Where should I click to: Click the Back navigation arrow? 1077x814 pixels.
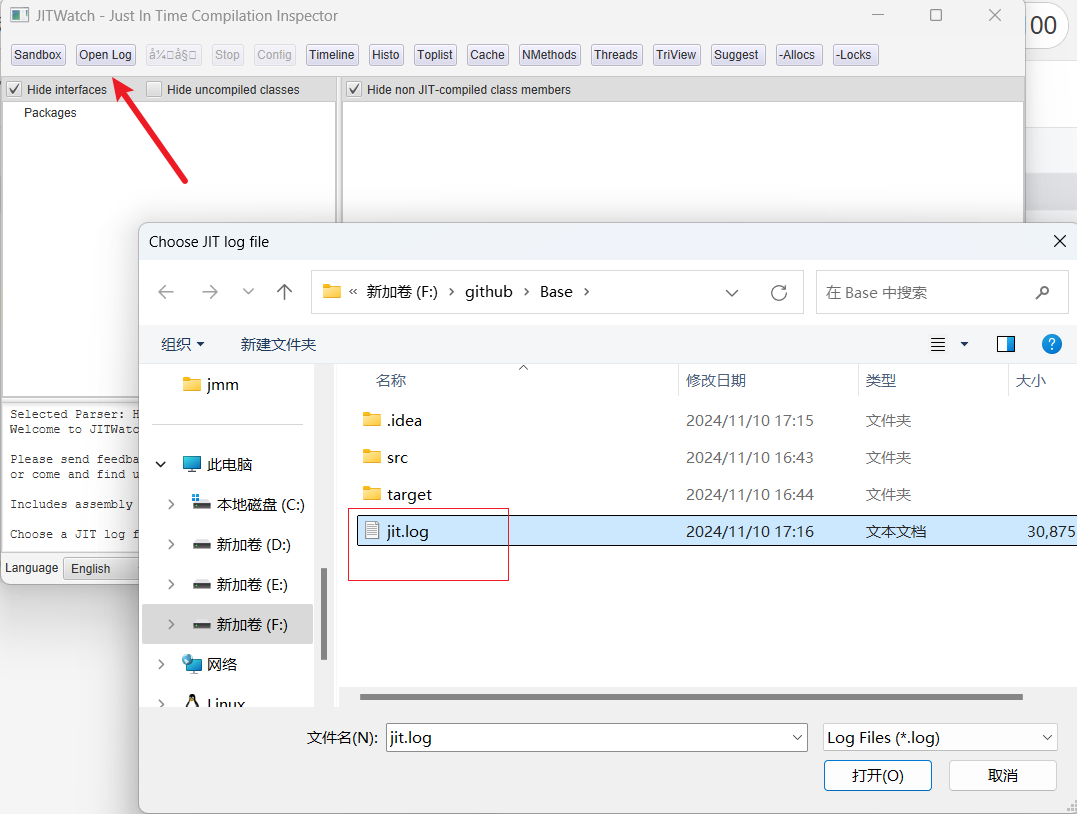pos(166,292)
